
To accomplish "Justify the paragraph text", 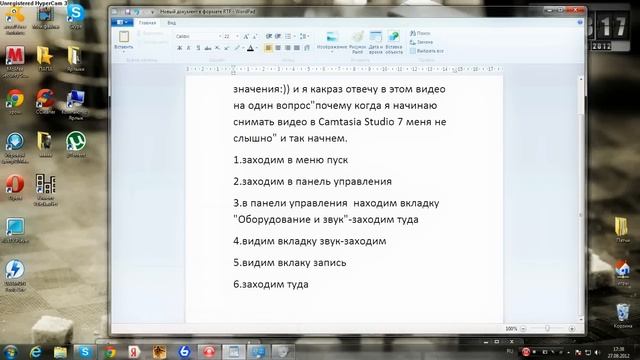I will click(x=297, y=48).
